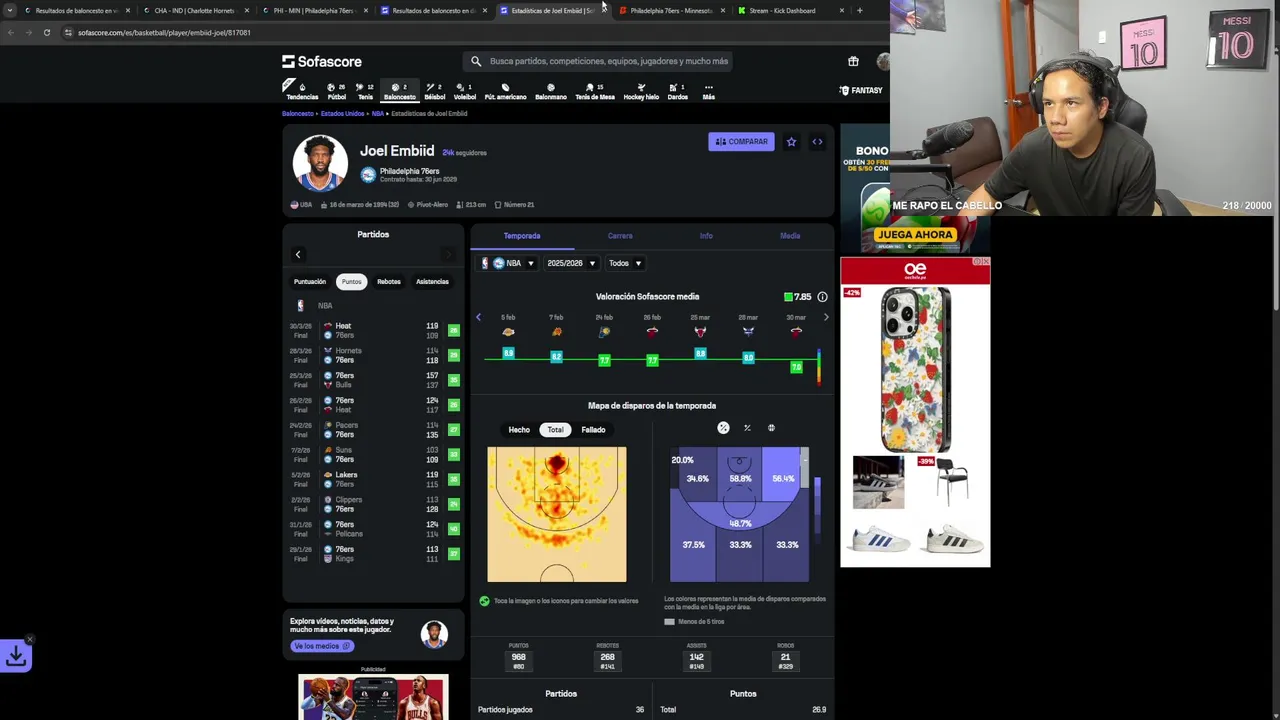Image resolution: width=1280 pixels, height=720 pixels.
Task: Switch zone map to percentage-vs-league icon
Action: [x=723, y=428]
